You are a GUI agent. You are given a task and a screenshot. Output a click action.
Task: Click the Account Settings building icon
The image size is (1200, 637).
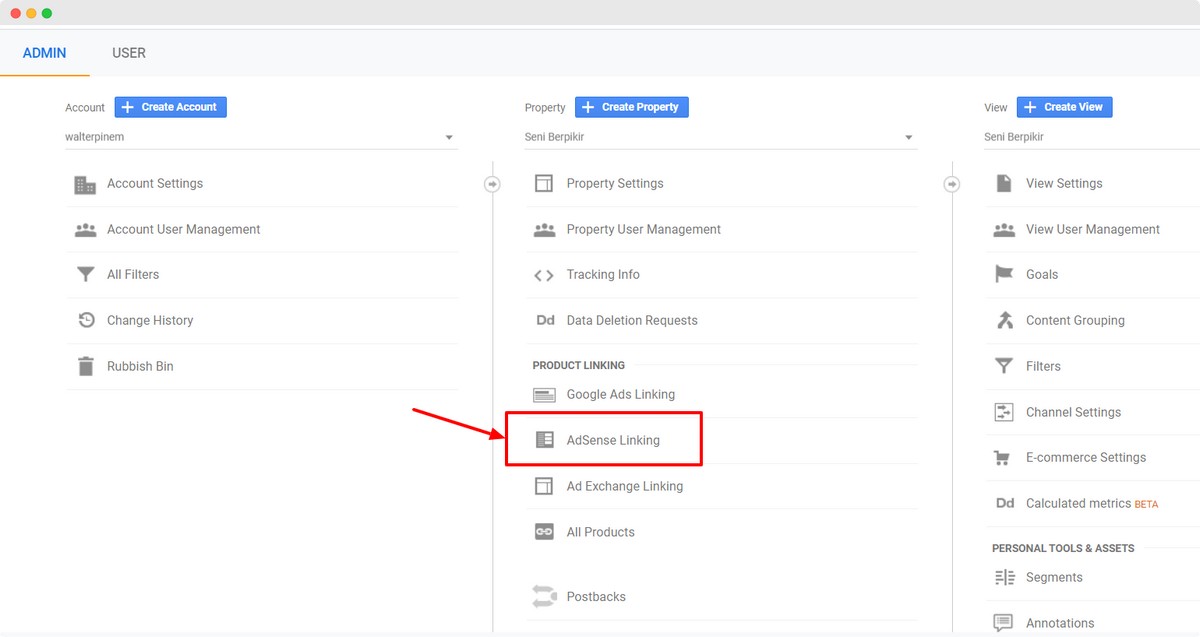point(85,185)
